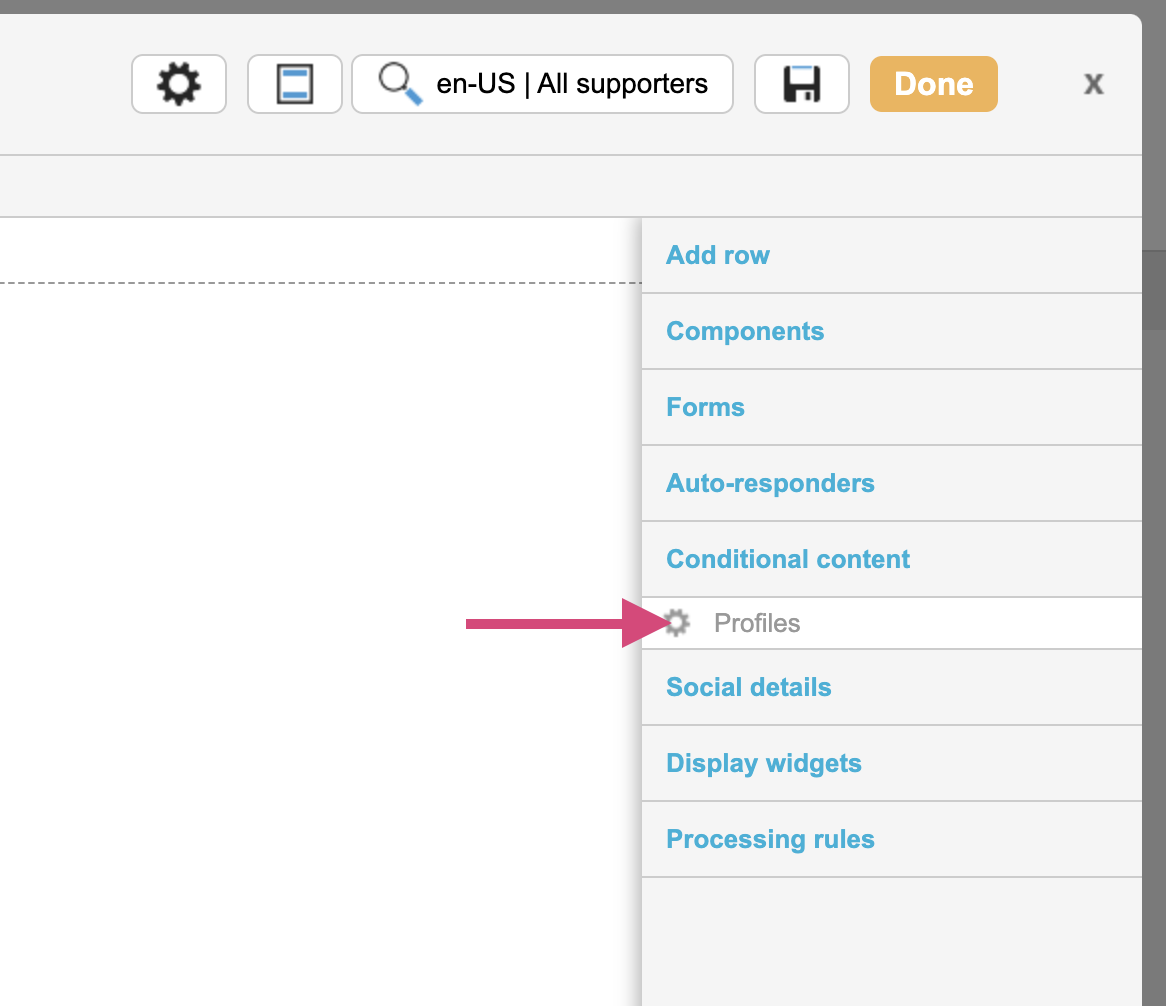Click the magnifying glass preview icon
The image size is (1166, 1006).
399,84
